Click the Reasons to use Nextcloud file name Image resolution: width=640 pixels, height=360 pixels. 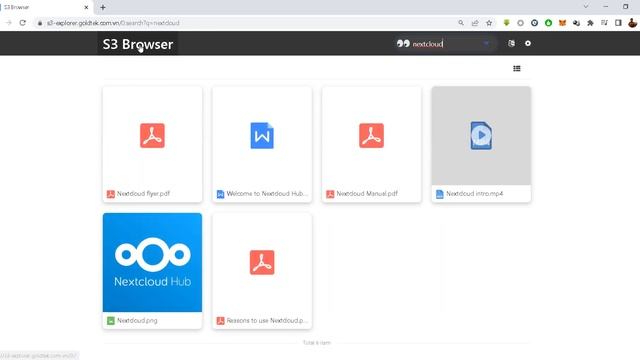pyautogui.click(x=267, y=320)
